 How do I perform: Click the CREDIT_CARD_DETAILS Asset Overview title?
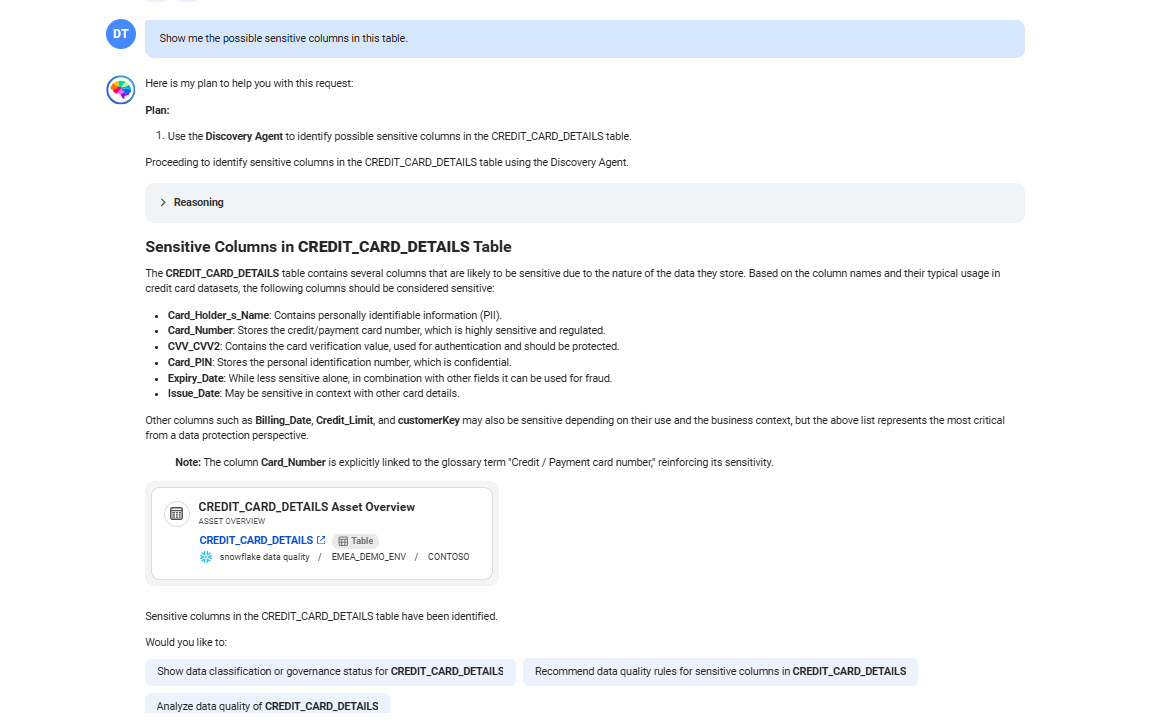[306, 507]
